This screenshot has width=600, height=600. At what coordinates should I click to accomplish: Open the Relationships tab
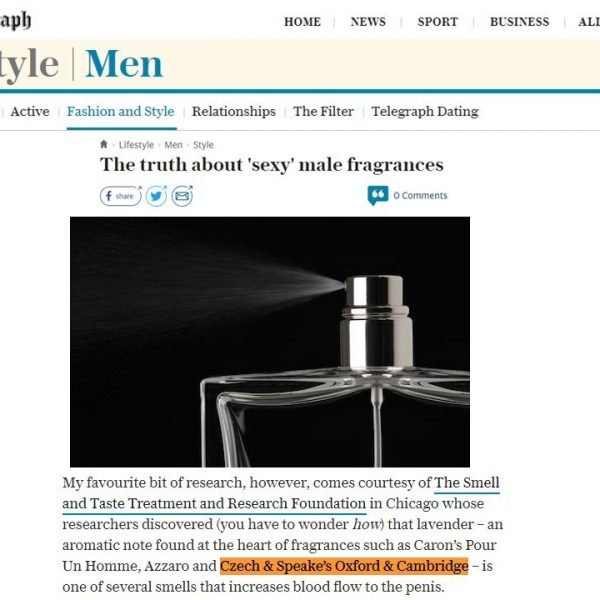coord(234,111)
